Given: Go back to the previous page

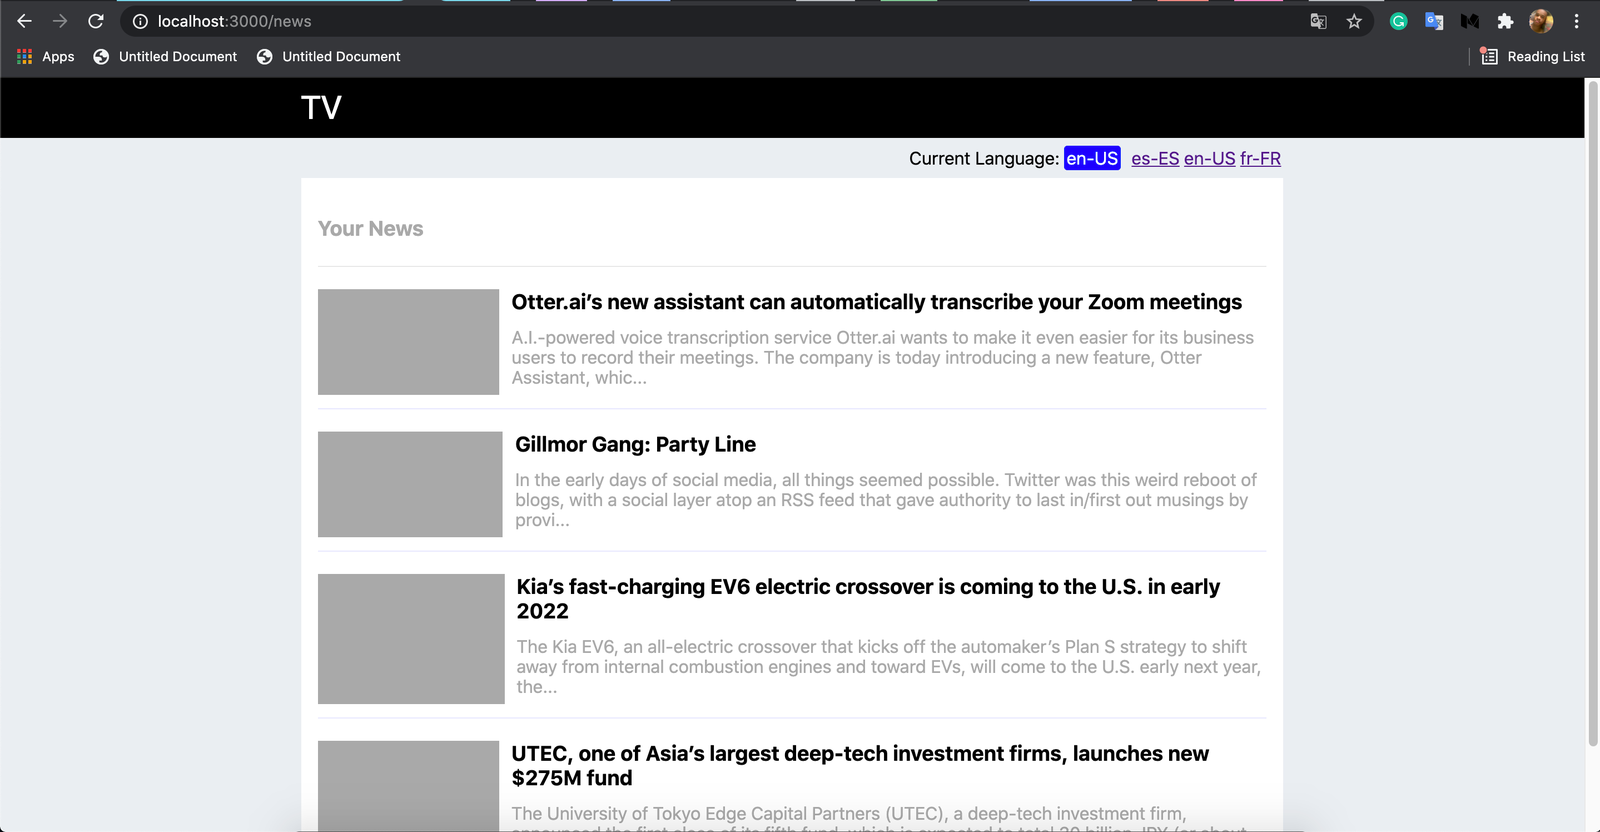Looking at the screenshot, I should (24, 21).
